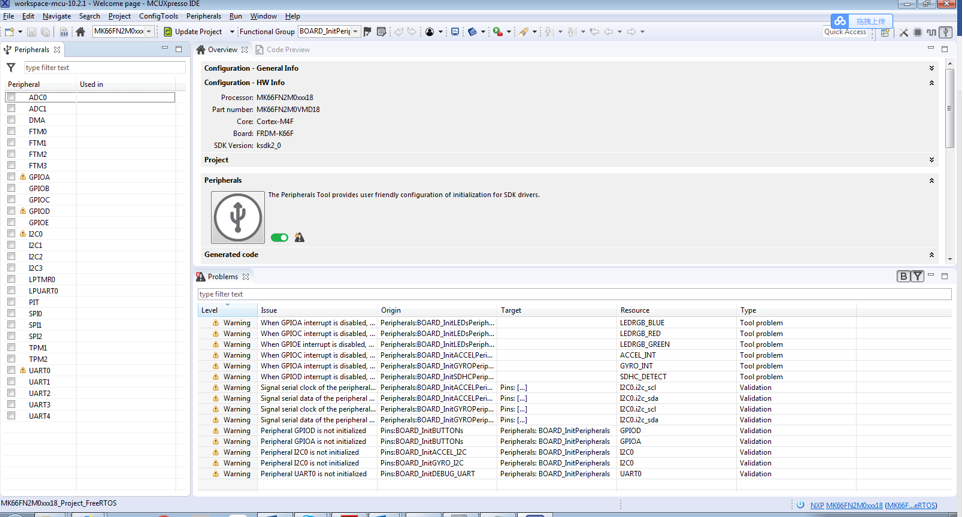963x517 pixels.
Task: Click the Quick Access field
Action: click(846, 33)
